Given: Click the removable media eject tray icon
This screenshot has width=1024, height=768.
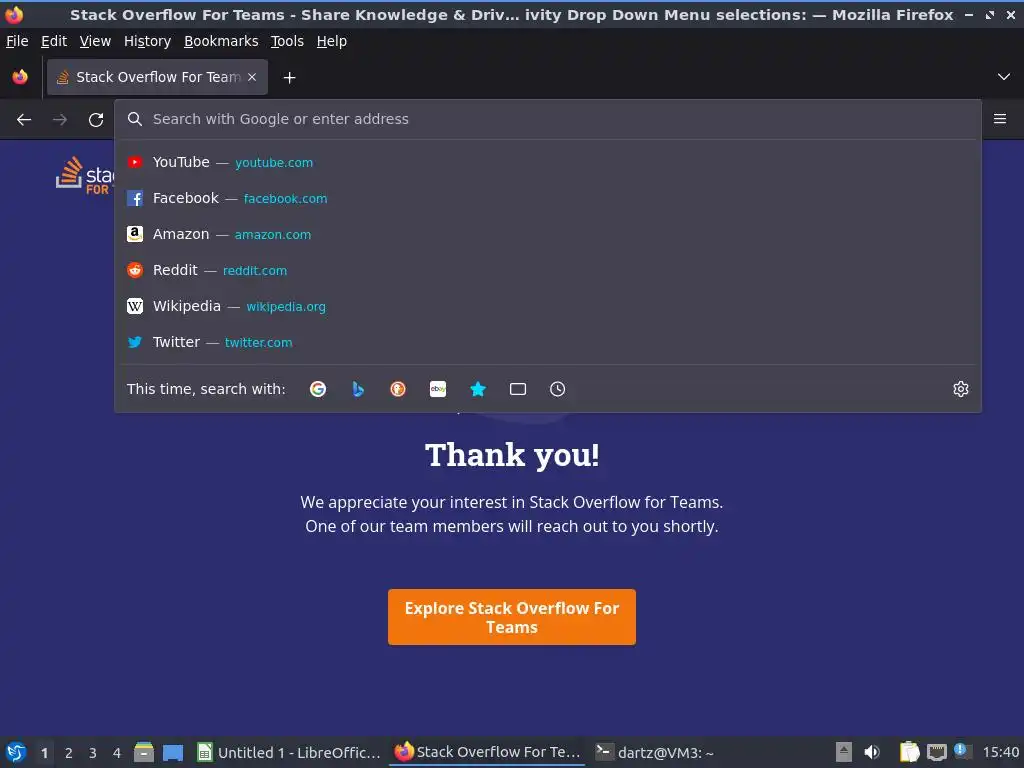Looking at the screenshot, I should 844,752.
